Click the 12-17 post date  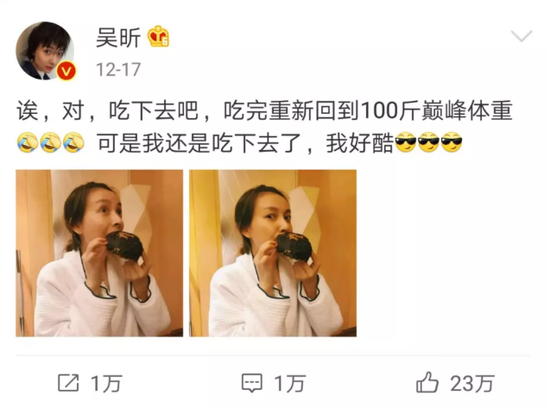[119, 69]
